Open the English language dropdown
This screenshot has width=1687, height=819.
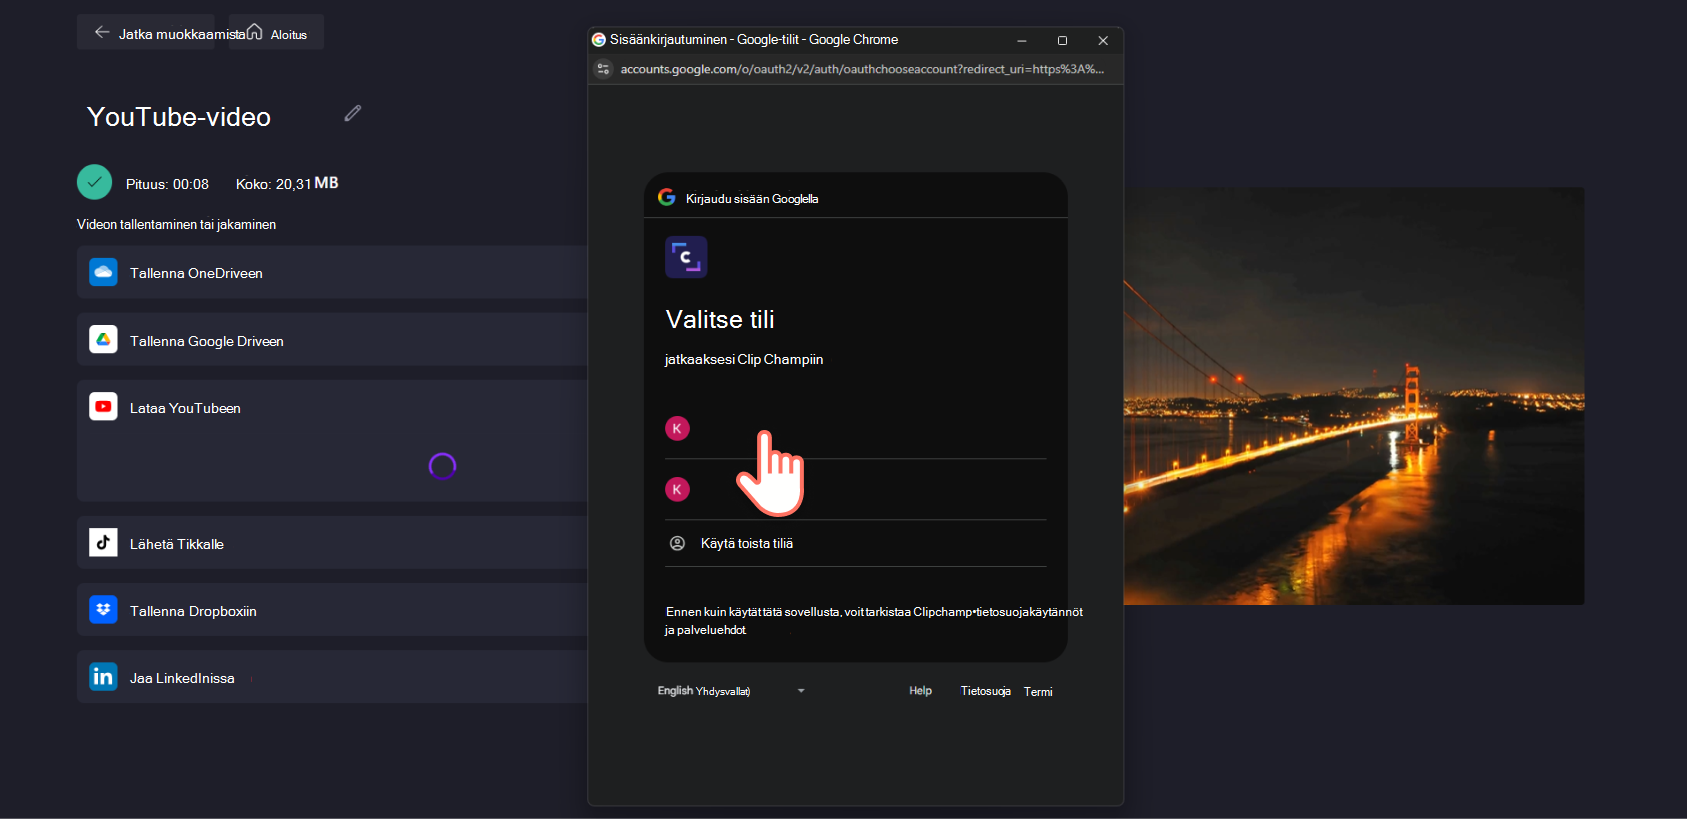tap(731, 691)
